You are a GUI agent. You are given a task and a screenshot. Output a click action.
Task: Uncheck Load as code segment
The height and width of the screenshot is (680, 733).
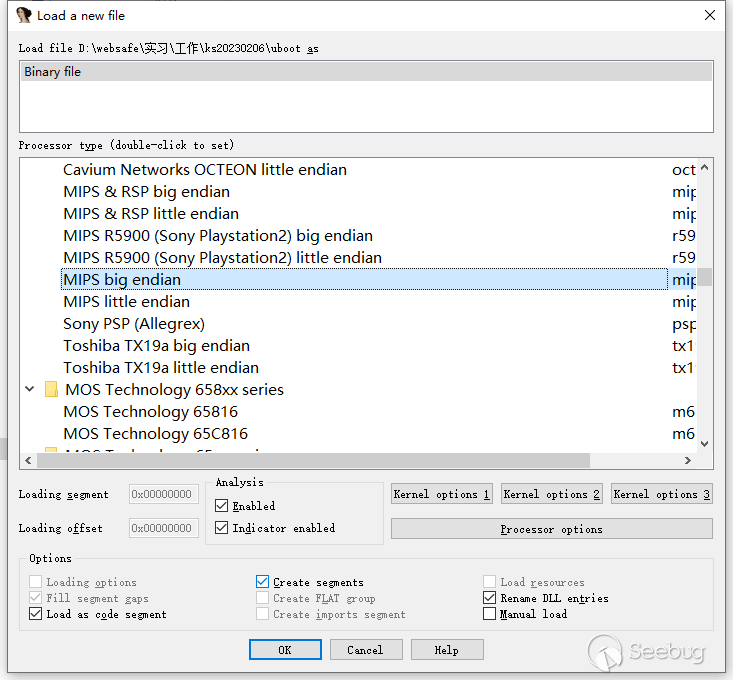point(36,614)
